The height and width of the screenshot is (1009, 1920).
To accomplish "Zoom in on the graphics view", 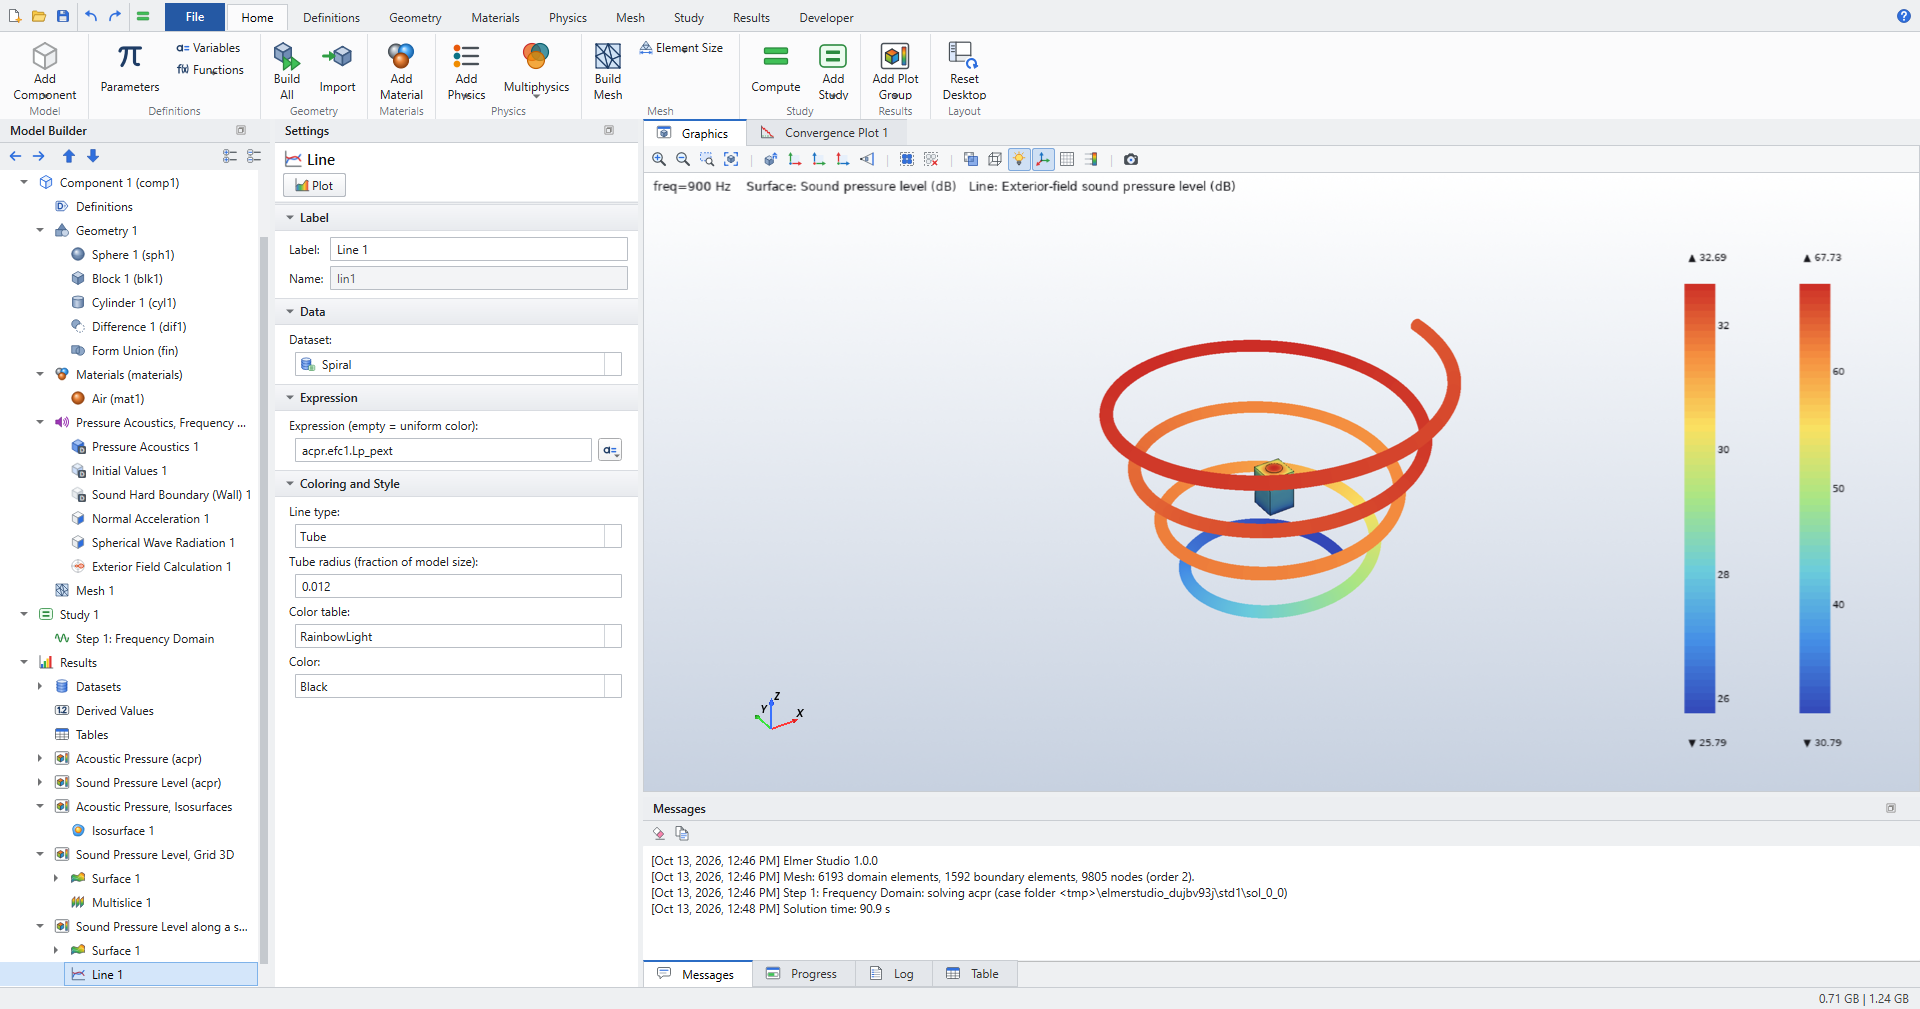I will [x=659, y=159].
